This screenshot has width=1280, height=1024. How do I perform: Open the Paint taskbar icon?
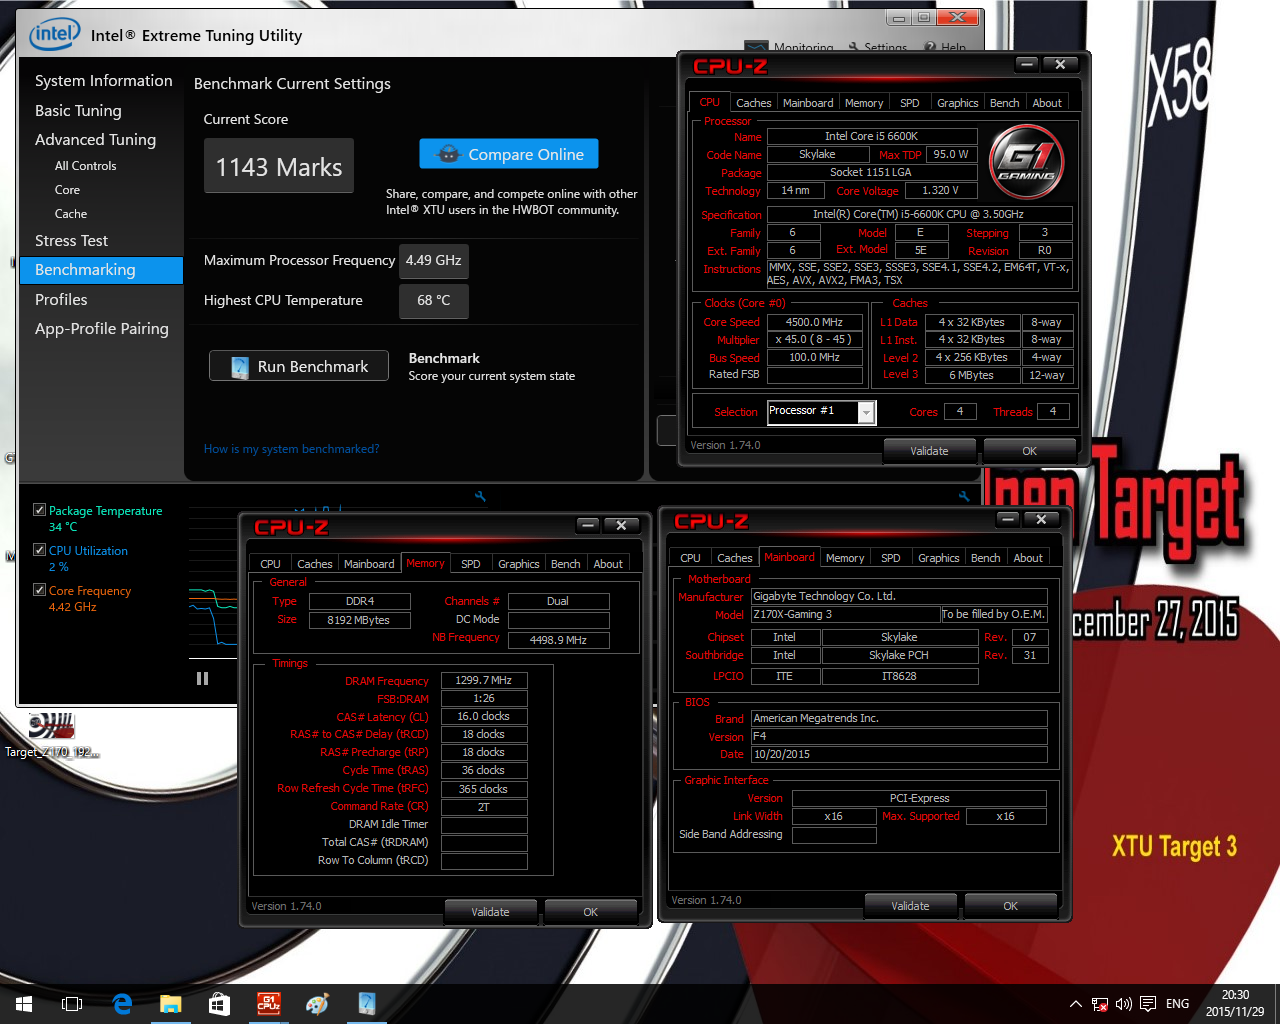coord(317,1004)
